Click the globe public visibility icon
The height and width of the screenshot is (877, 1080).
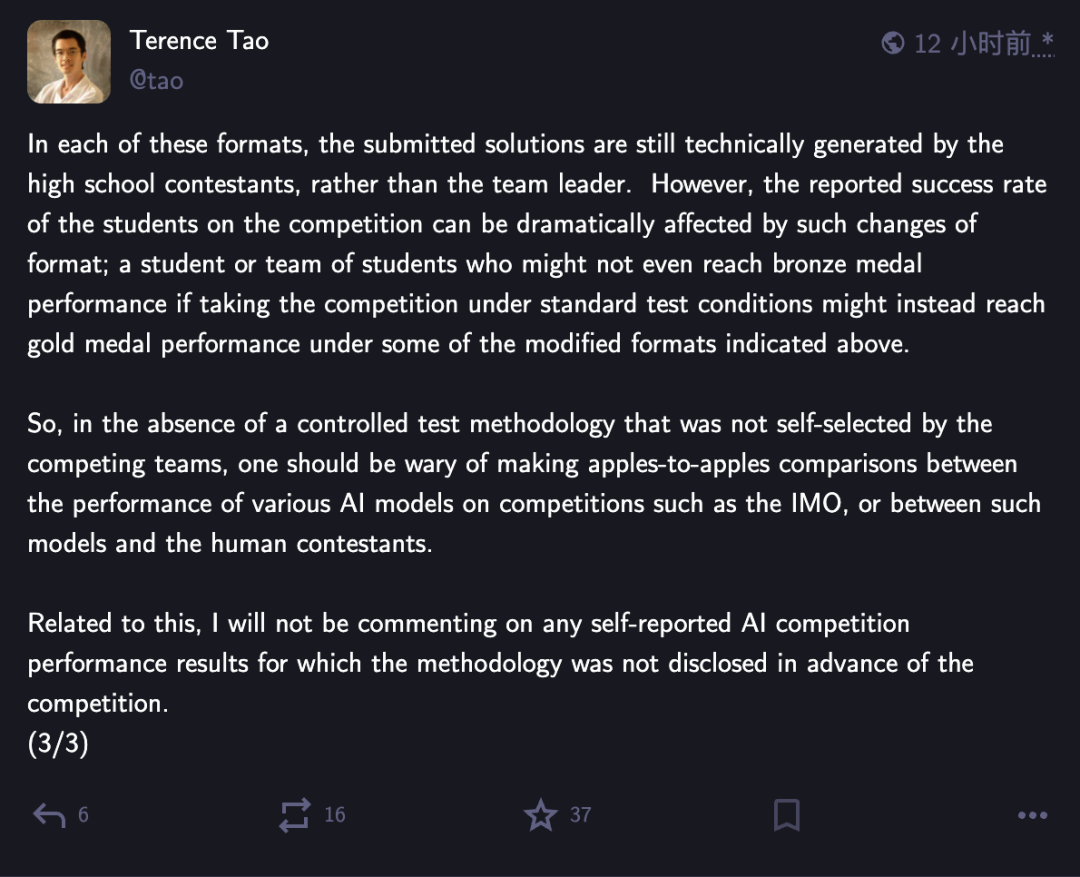[893, 43]
